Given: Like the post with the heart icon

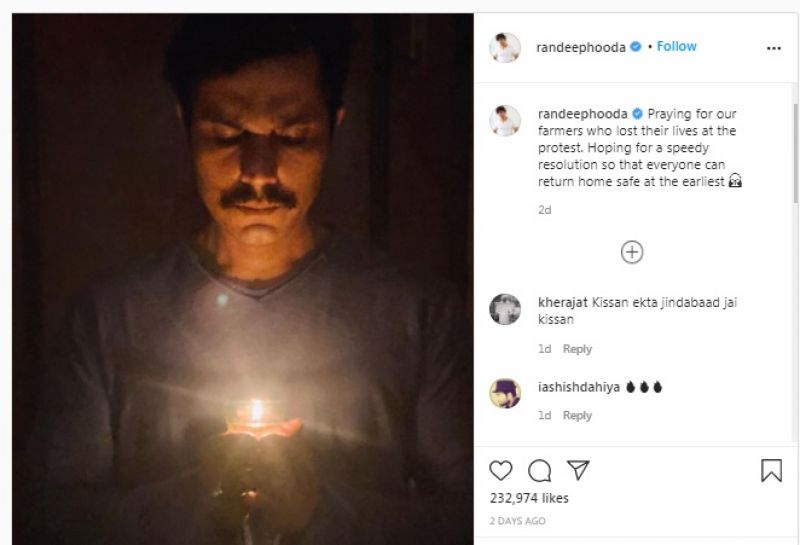Looking at the screenshot, I should 500,470.
